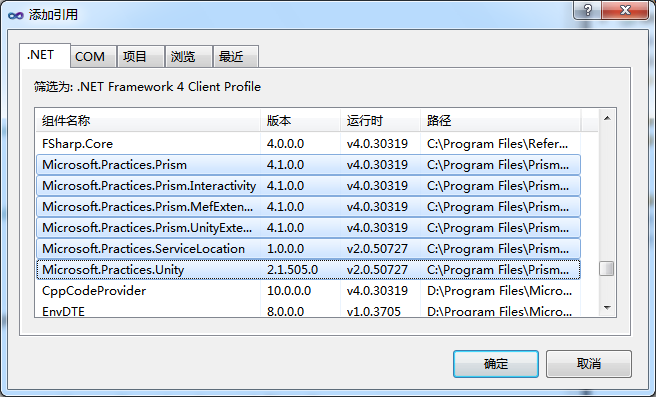
Task: Select Microsoft.Practices.Prism.MefExten... entry
Action: click(x=308, y=207)
